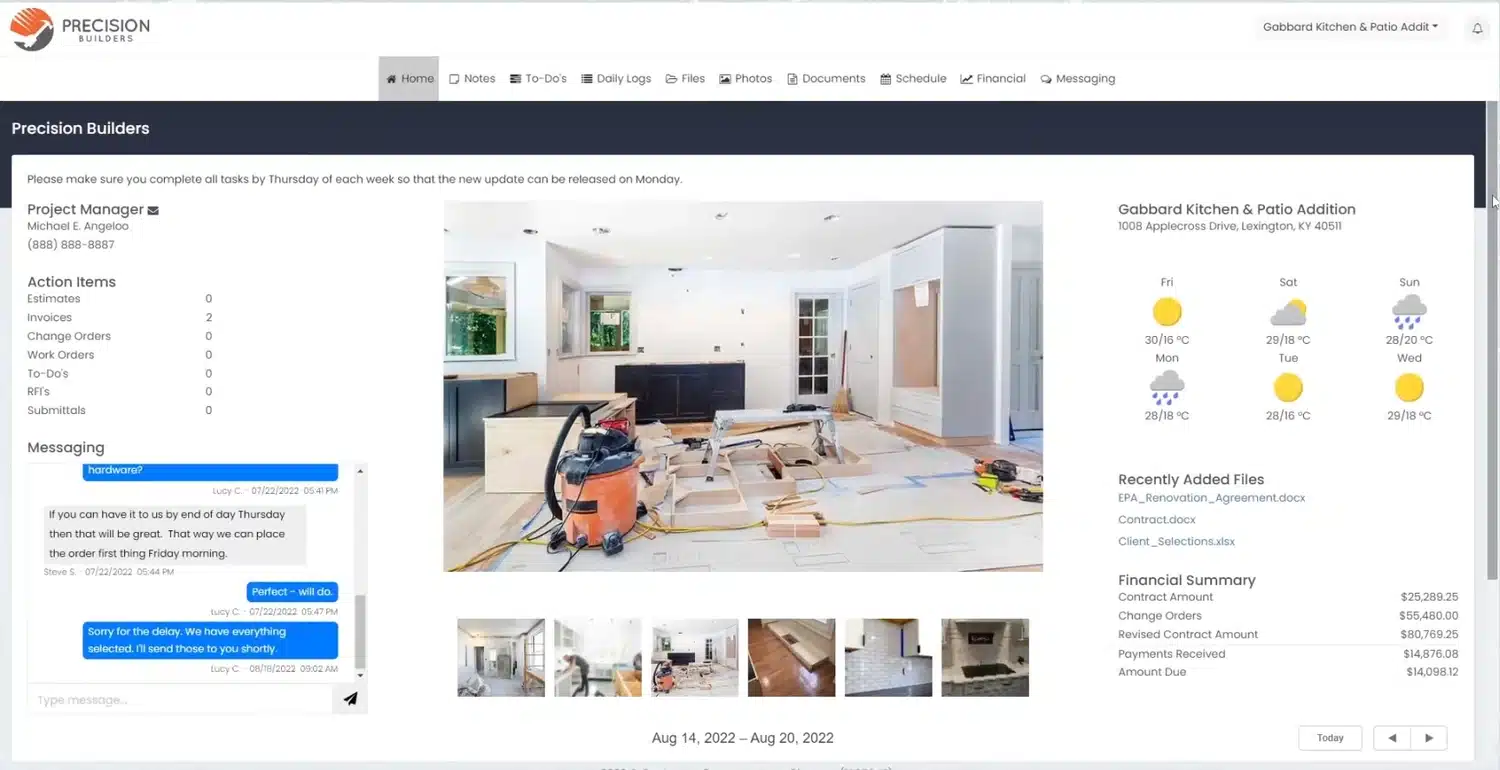Image resolution: width=1500 pixels, height=770 pixels.
Task: Open Photos using the image icon
Action: pyautogui.click(x=724, y=78)
